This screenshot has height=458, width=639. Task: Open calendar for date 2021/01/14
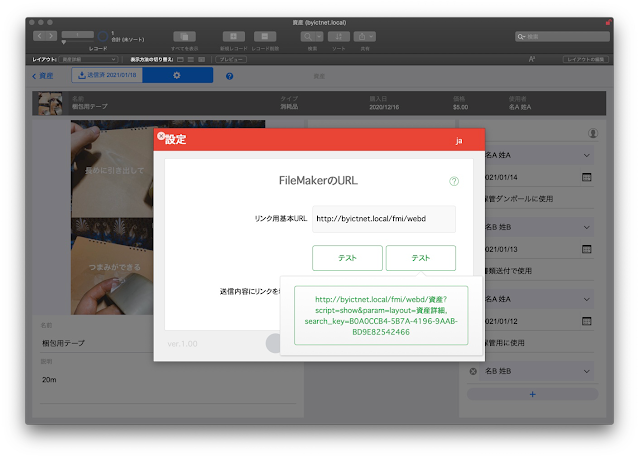[586, 177]
